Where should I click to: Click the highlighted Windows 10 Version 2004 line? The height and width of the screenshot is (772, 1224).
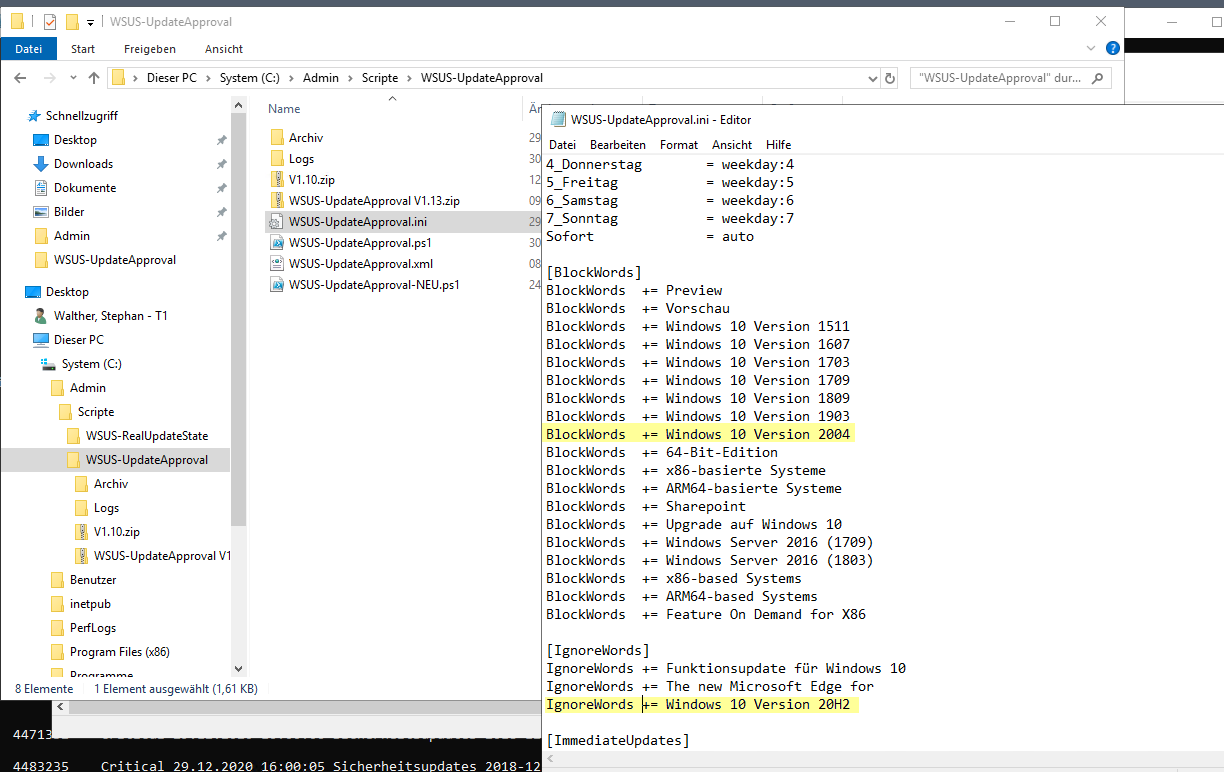pos(698,434)
